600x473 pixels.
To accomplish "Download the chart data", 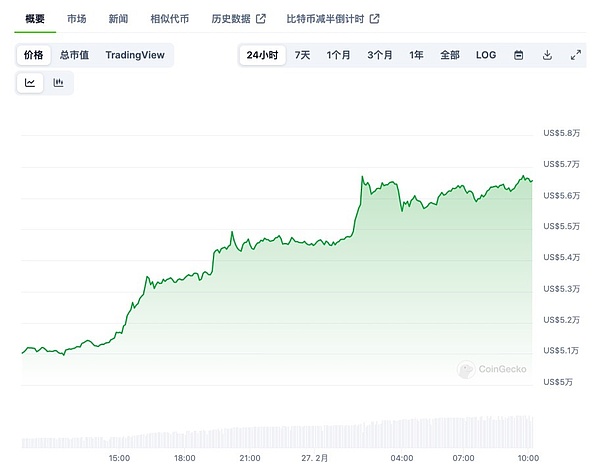I will (547, 55).
